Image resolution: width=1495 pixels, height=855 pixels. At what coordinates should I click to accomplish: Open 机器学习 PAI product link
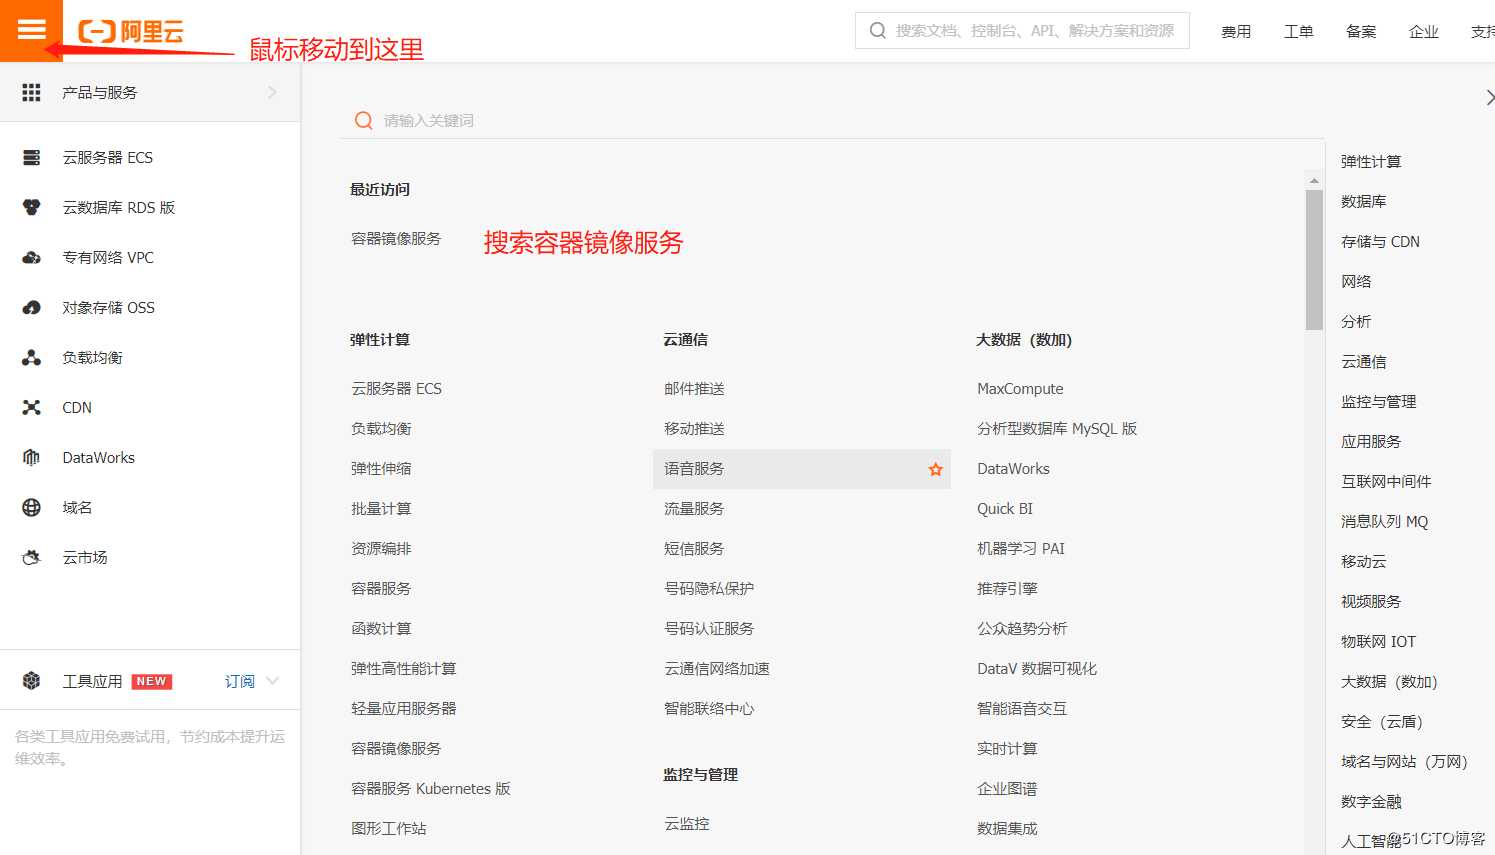tap(1021, 548)
